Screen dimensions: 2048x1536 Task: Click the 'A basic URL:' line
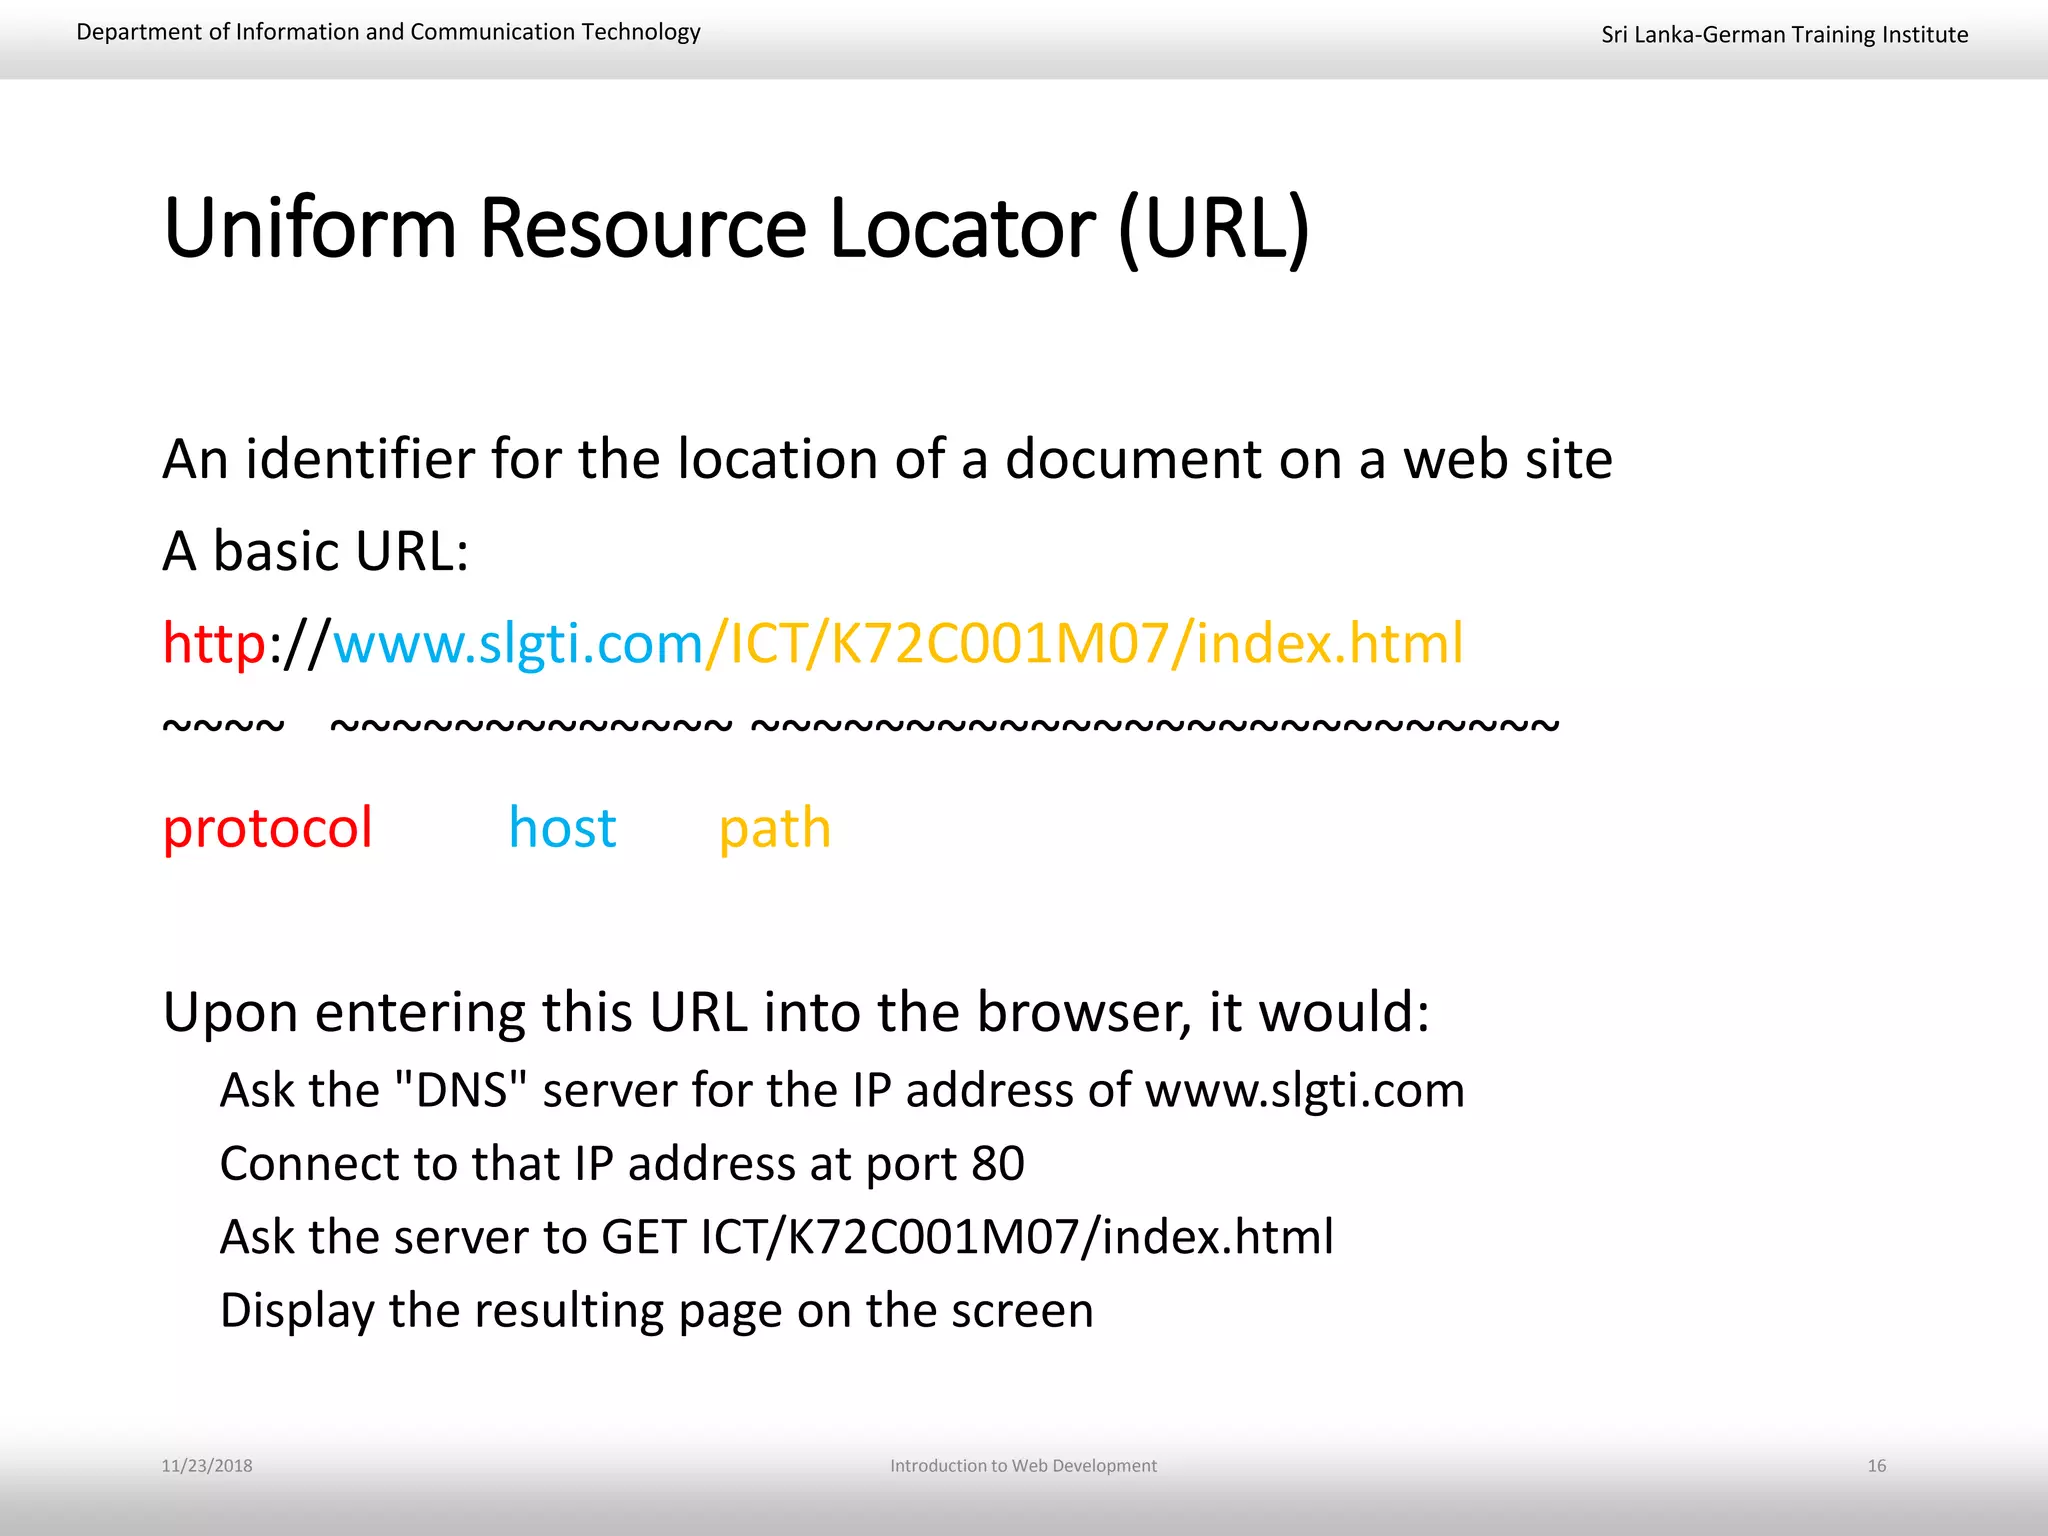click(x=316, y=551)
